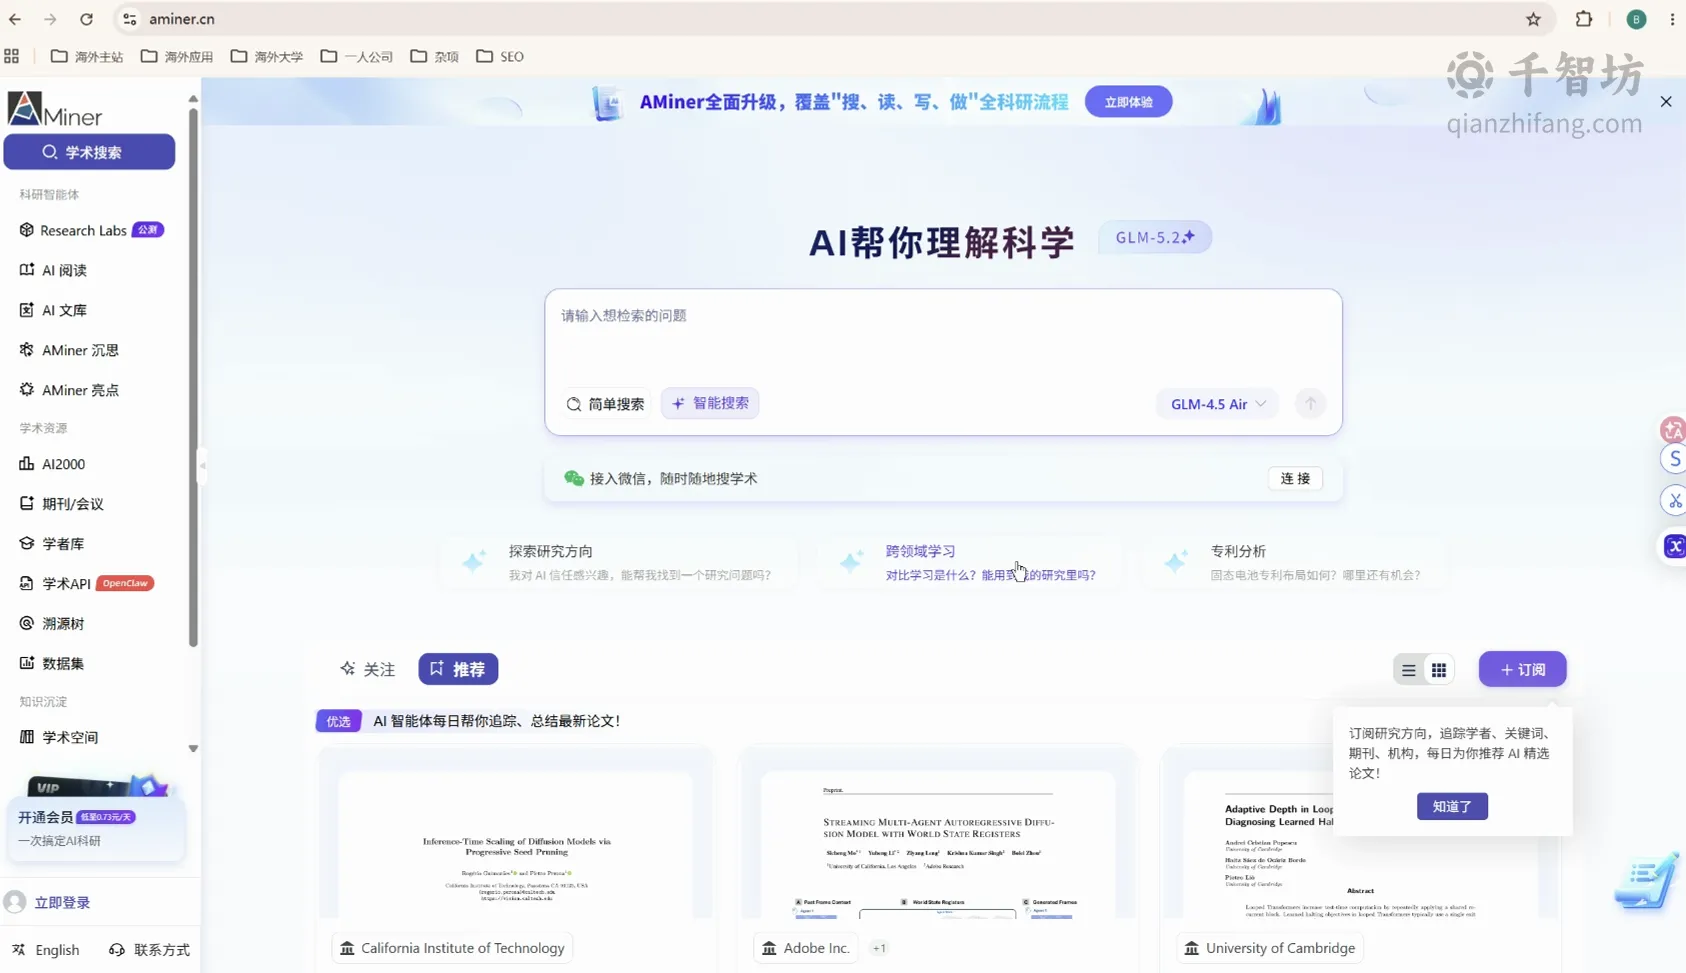Switch to the 关注 tab
Viewport: 1686px width, 973px height.
[367, 669]
